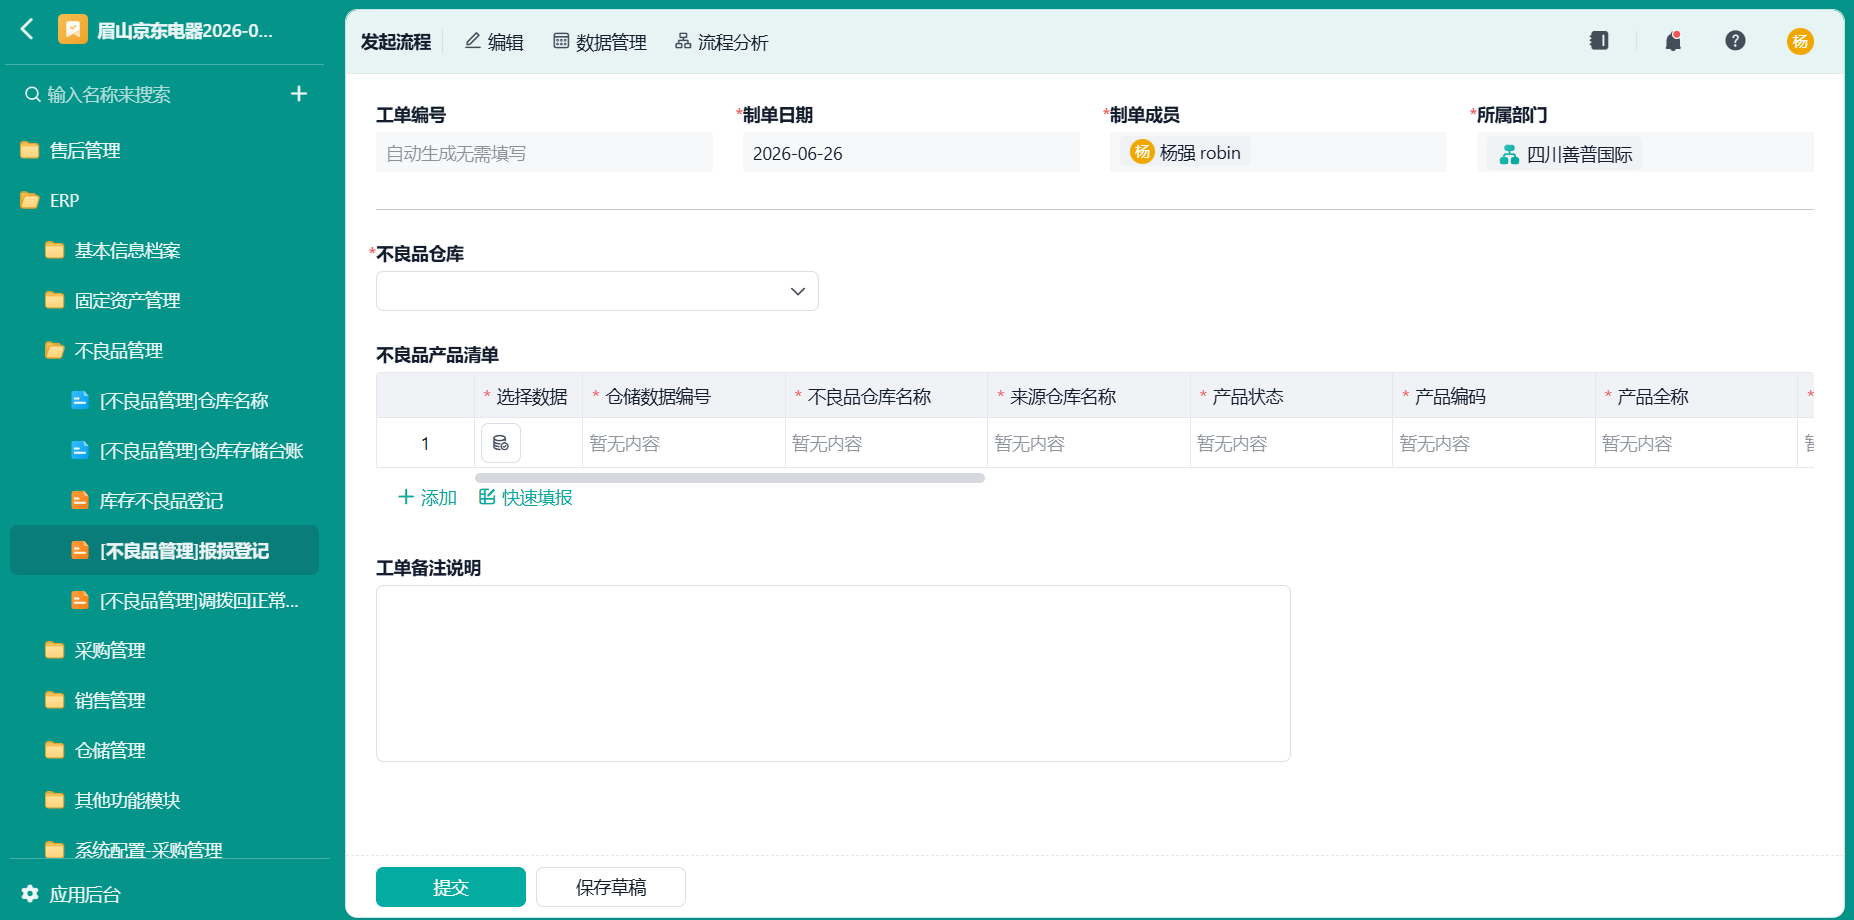Open the 不良品仓库 dropdown

click(x=597, y=291)
